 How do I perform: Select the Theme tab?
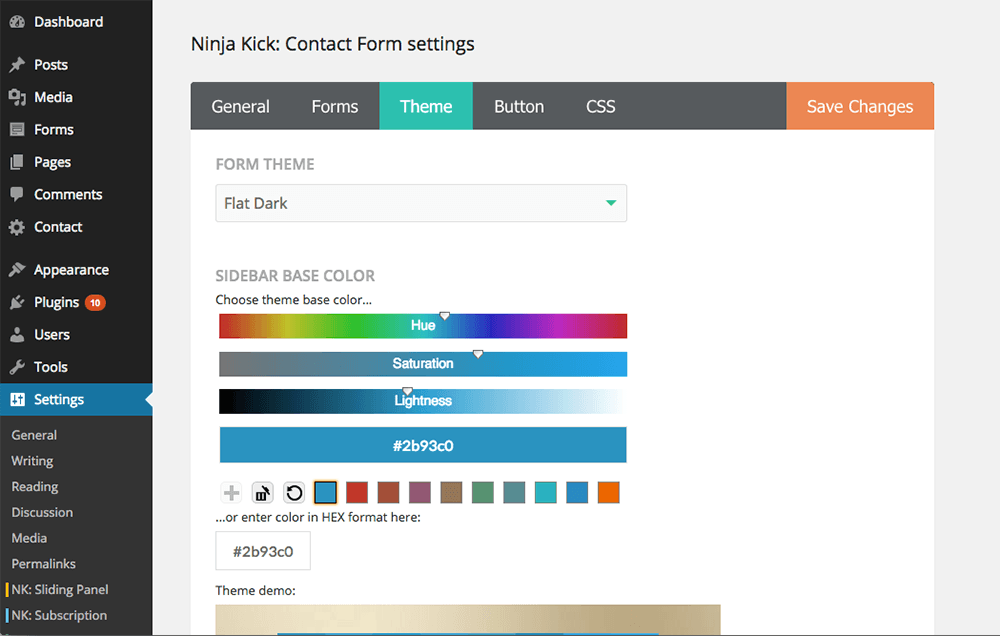point(426,106)
